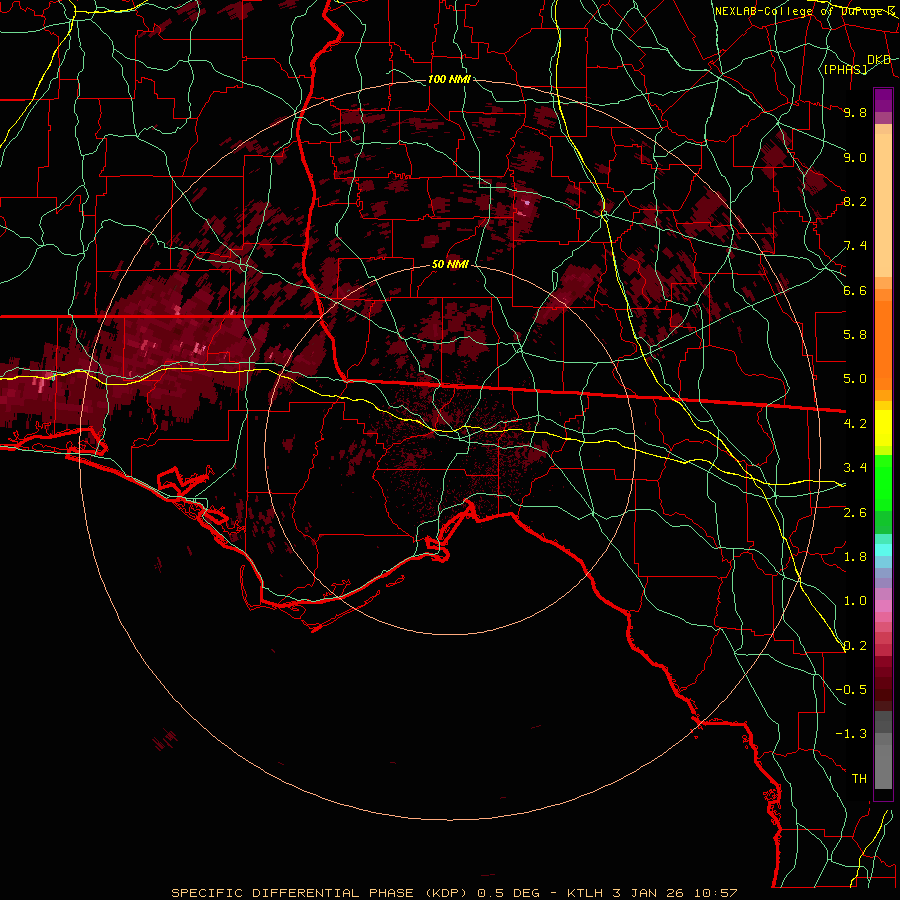
Task: Select the 2.6 scale value
Action: (x=855, y=513)
